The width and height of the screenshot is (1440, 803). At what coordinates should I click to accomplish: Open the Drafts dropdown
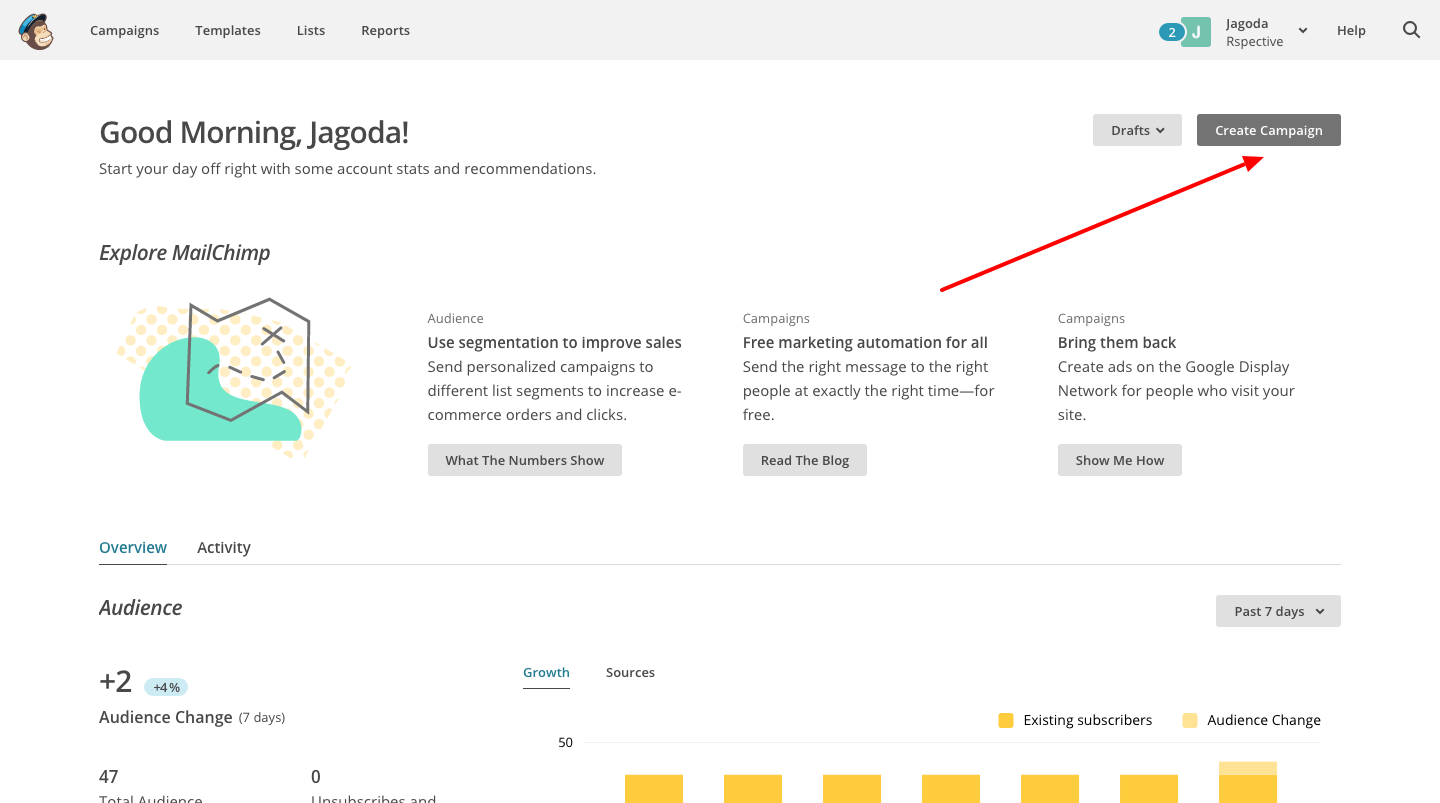[1137, 130]
